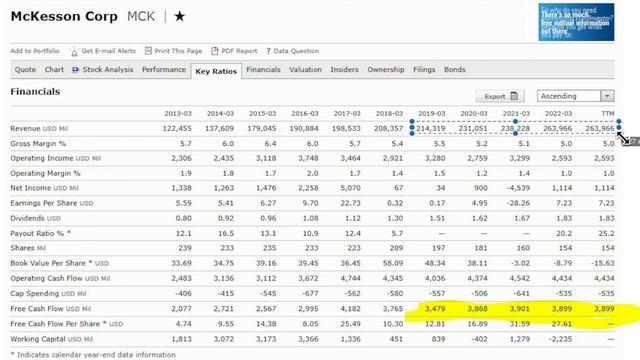The height and width of the screenshot is (360, 640).
Task: Click the Export button
Action: (x=500, y=96)
